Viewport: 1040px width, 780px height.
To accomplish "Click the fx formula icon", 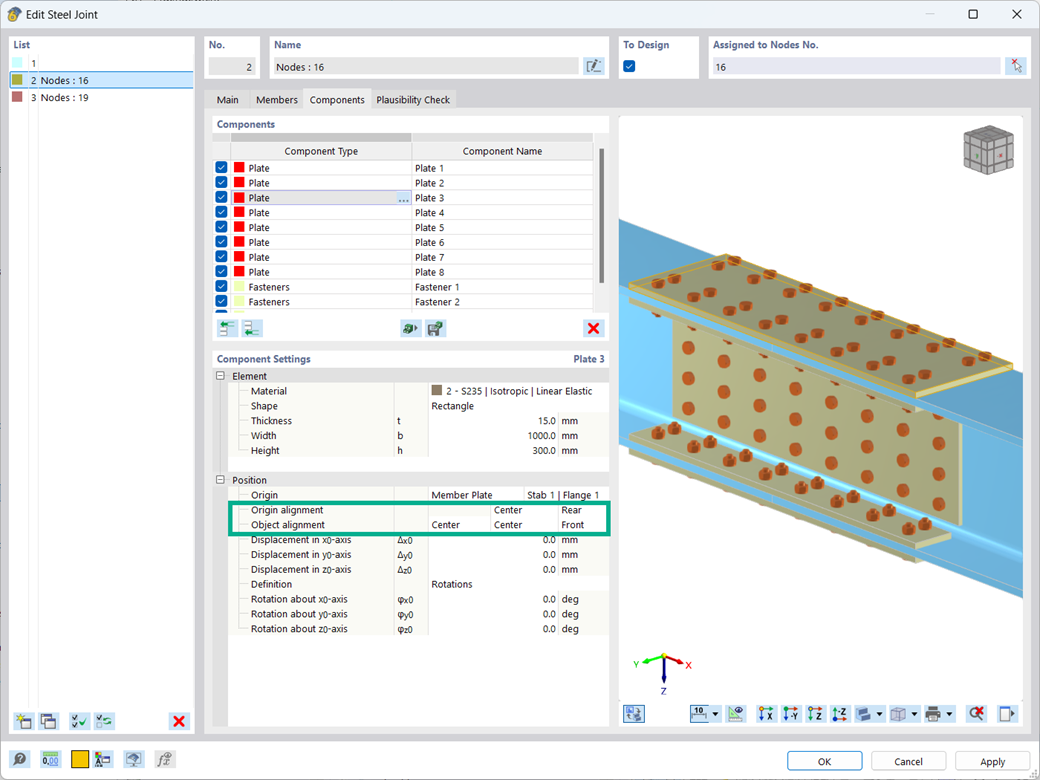I will click(x=164, y=759).
